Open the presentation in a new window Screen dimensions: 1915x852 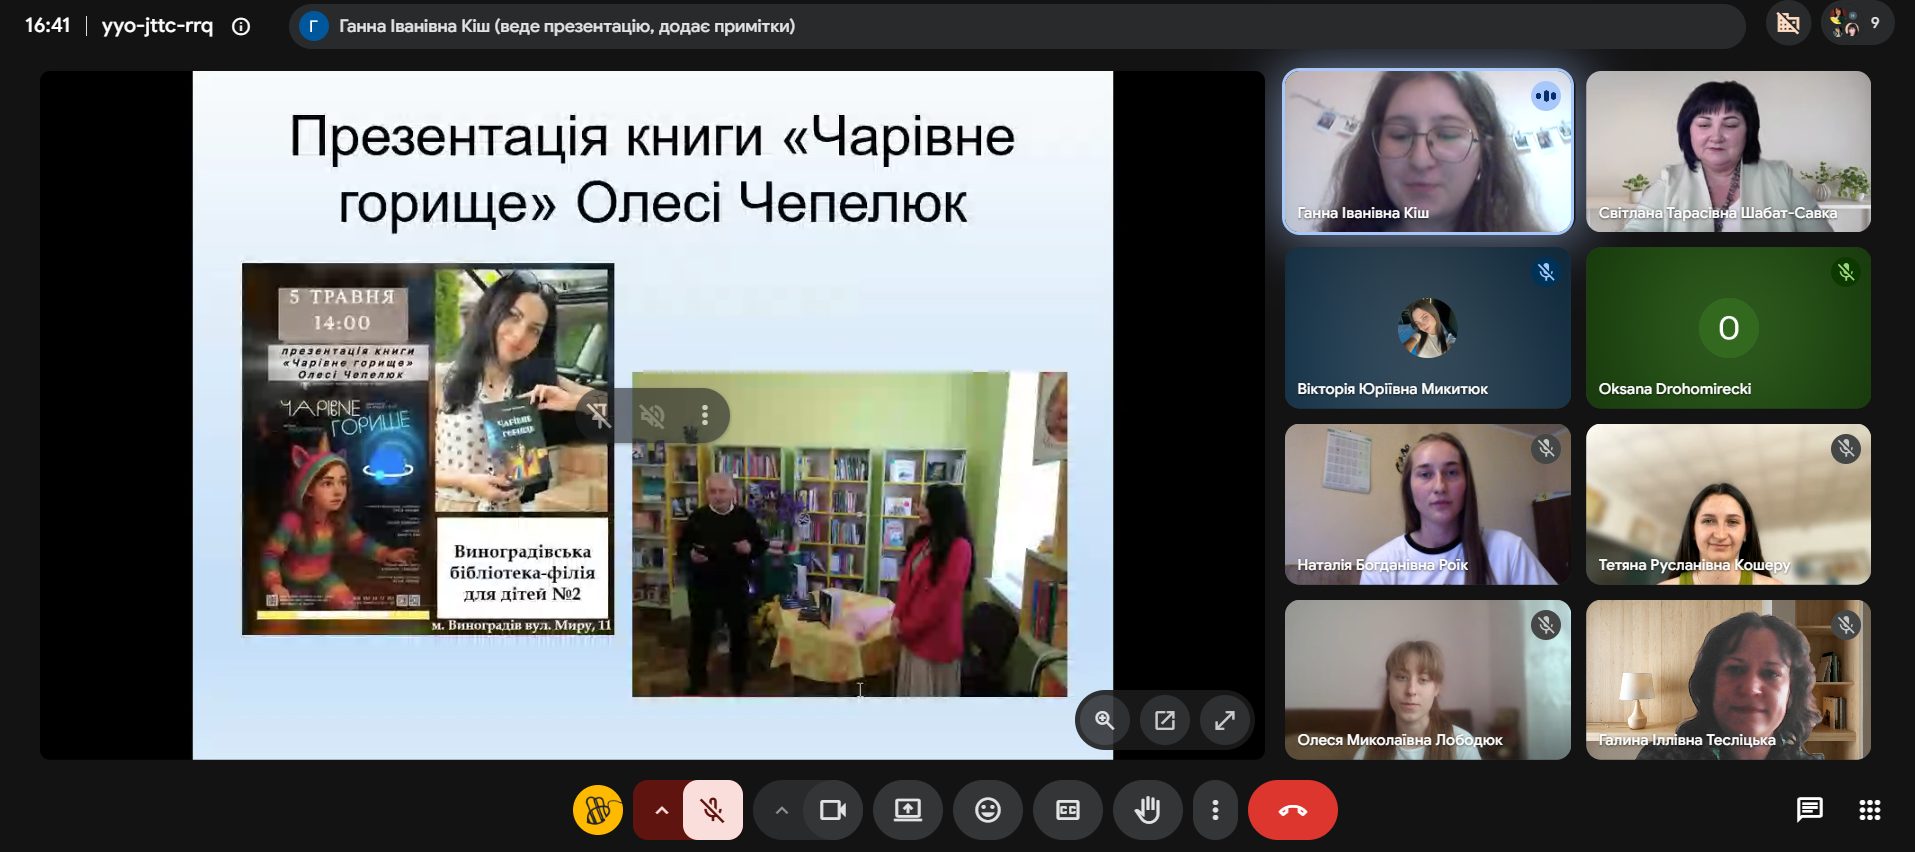tap(1164, 720)
